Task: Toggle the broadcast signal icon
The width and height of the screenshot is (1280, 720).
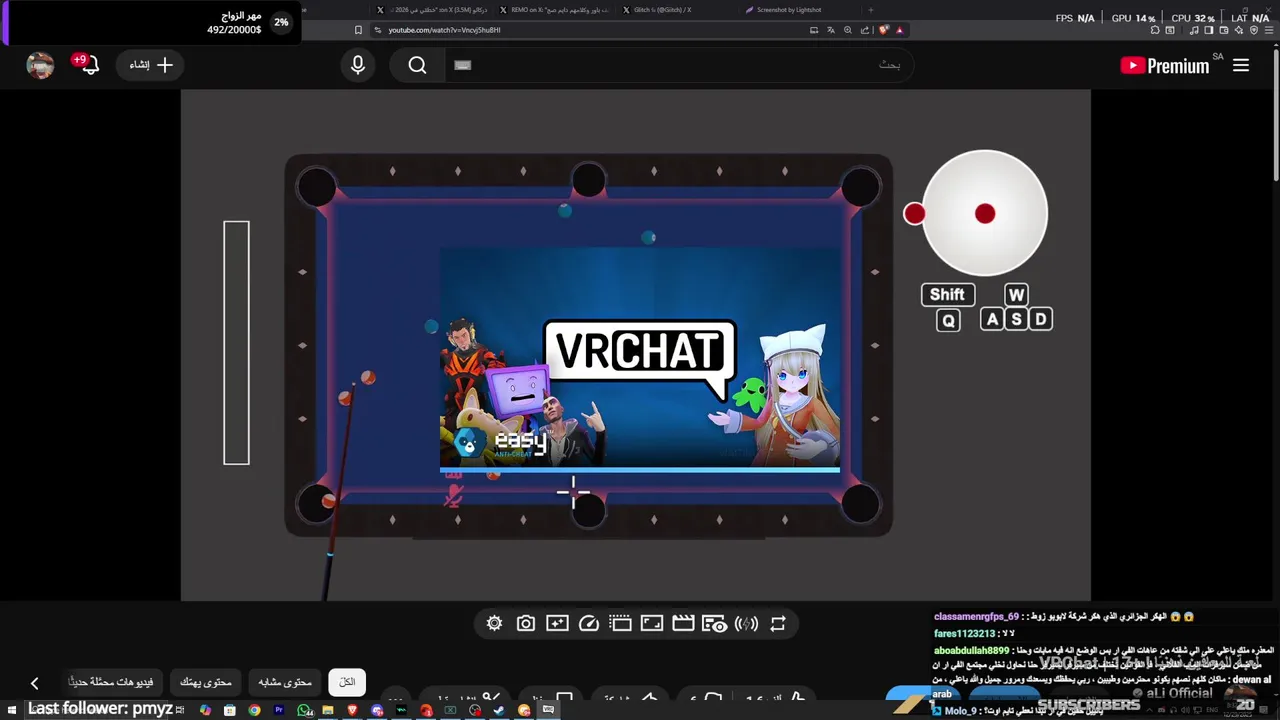Action: tap(746, 623)
